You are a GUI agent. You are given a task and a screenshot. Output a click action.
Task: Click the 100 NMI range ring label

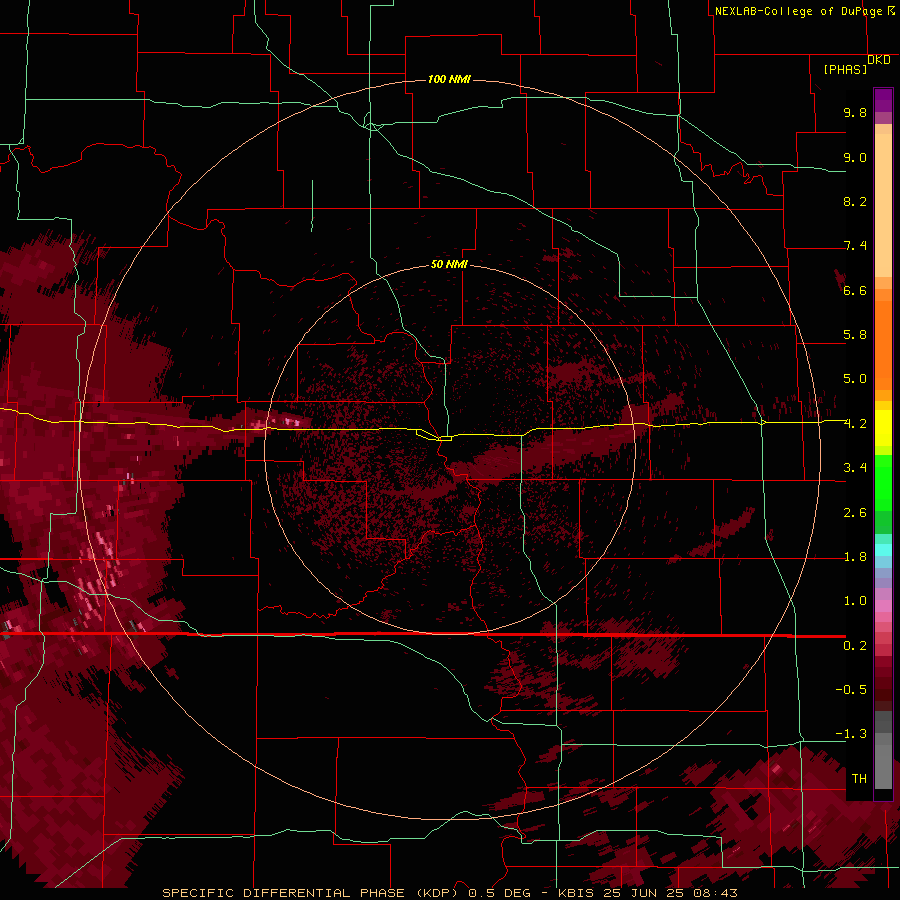click(449, 79)
